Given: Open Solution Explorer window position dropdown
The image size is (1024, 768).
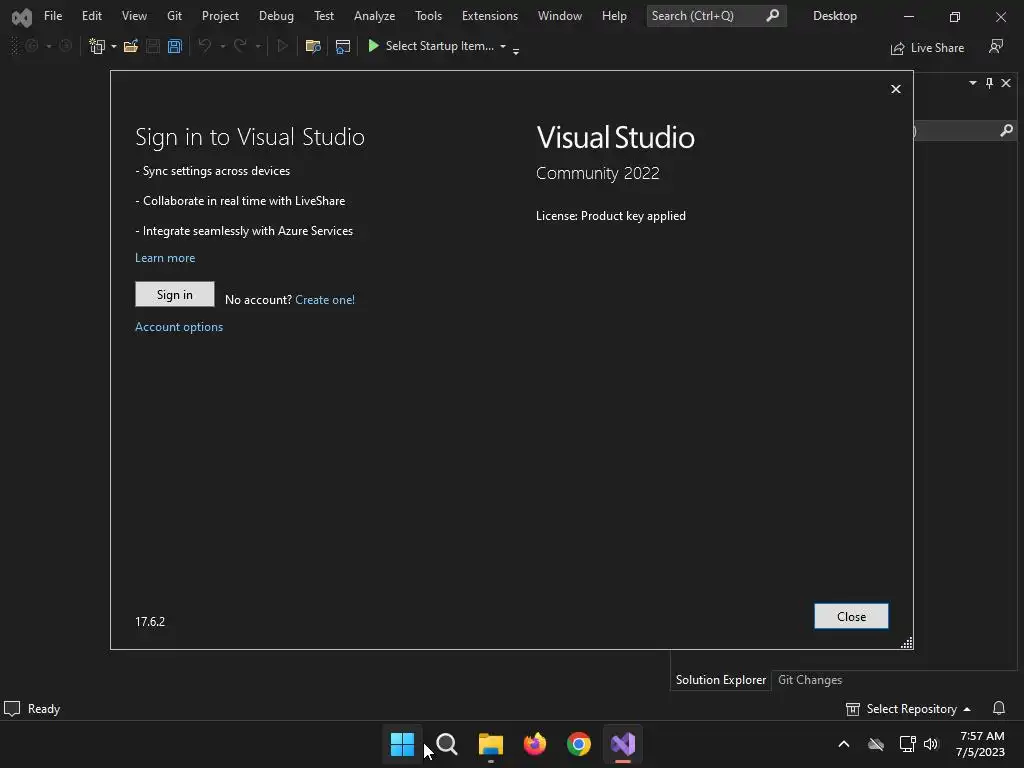Looking at the screenshot, I should pyautogui.click(x=973, y=83).
